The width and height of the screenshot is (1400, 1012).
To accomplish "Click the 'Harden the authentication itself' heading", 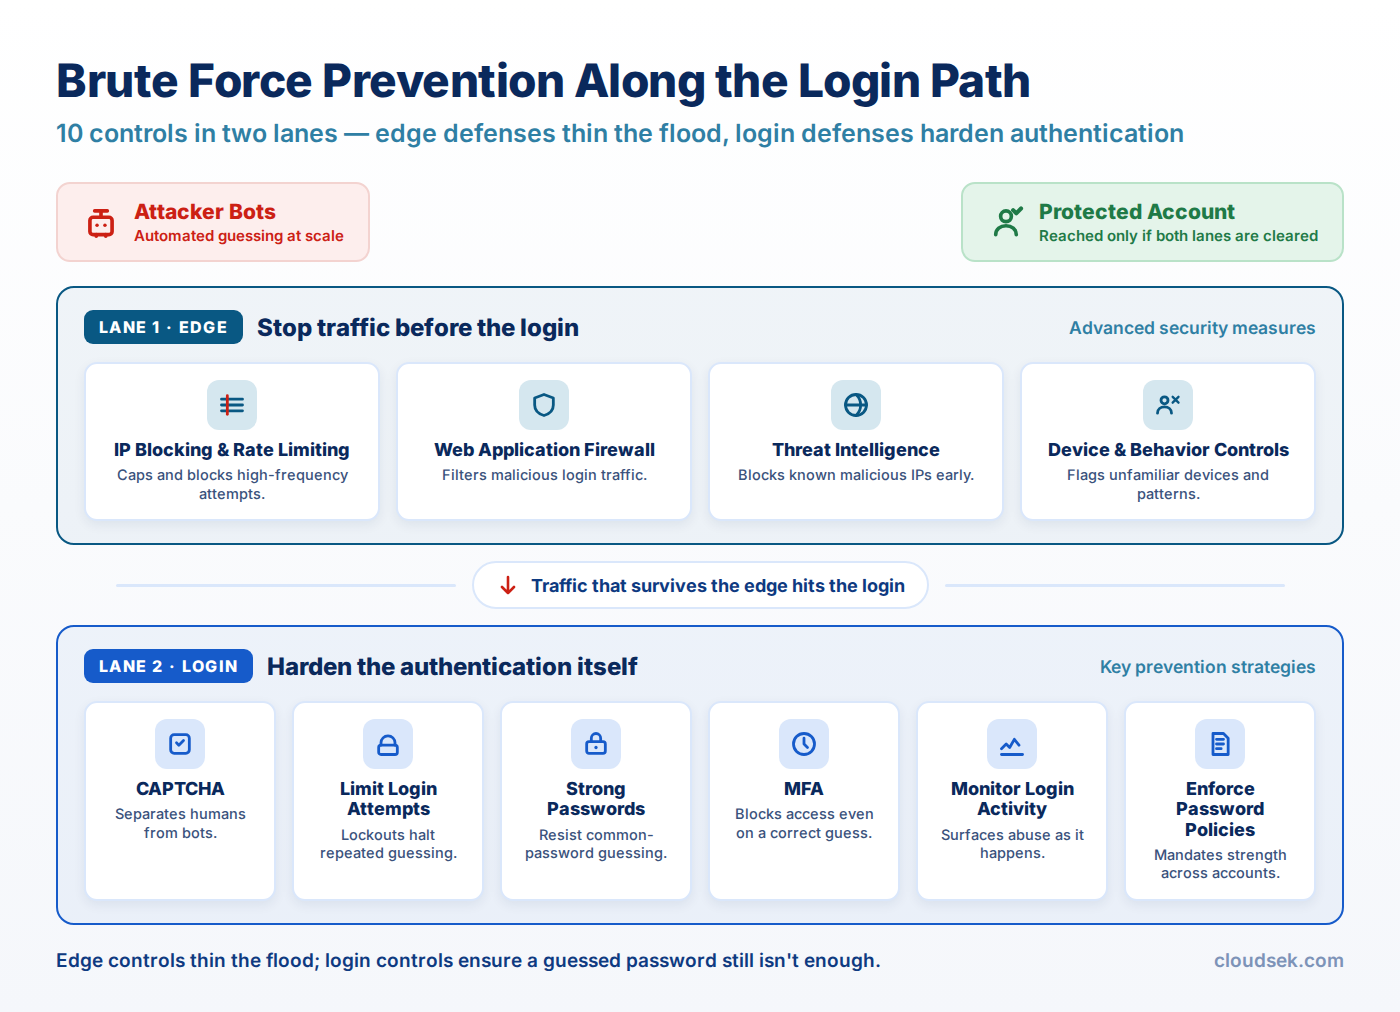I will 452,667.
